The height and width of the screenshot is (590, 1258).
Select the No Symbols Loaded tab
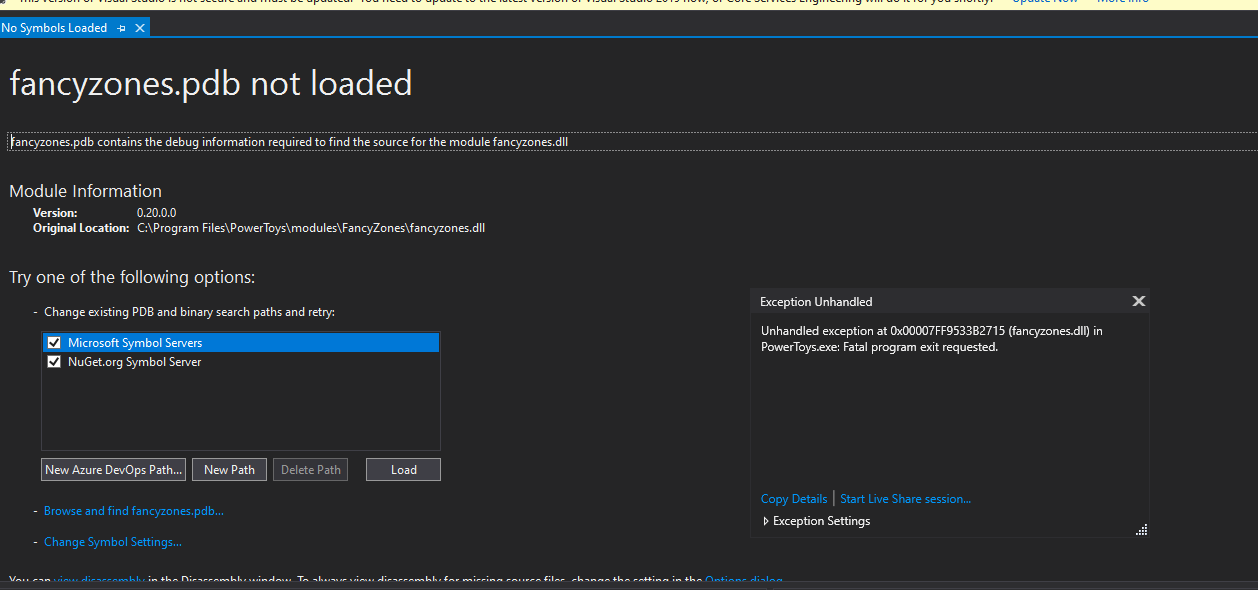click(54, 28)
